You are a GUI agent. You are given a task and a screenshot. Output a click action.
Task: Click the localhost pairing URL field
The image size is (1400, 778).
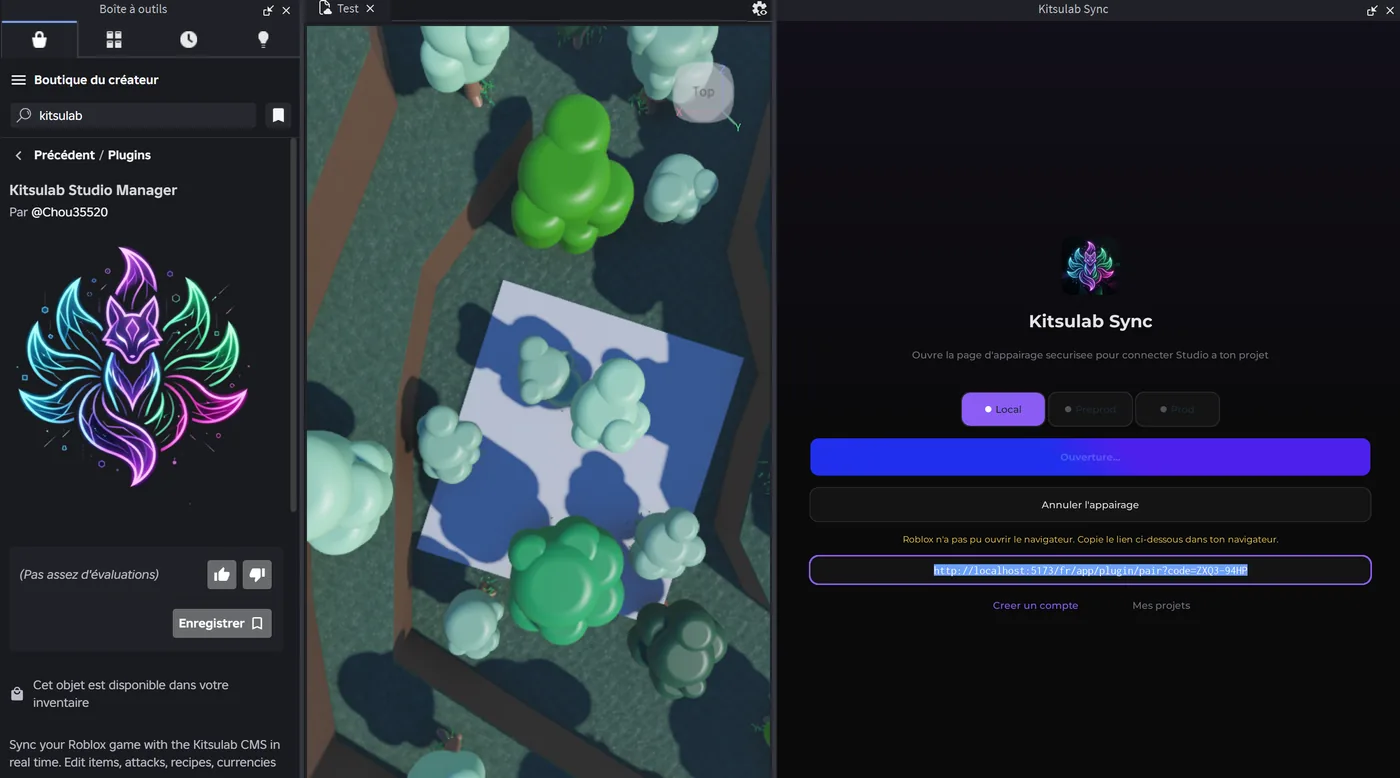(x=1090, y=570)
